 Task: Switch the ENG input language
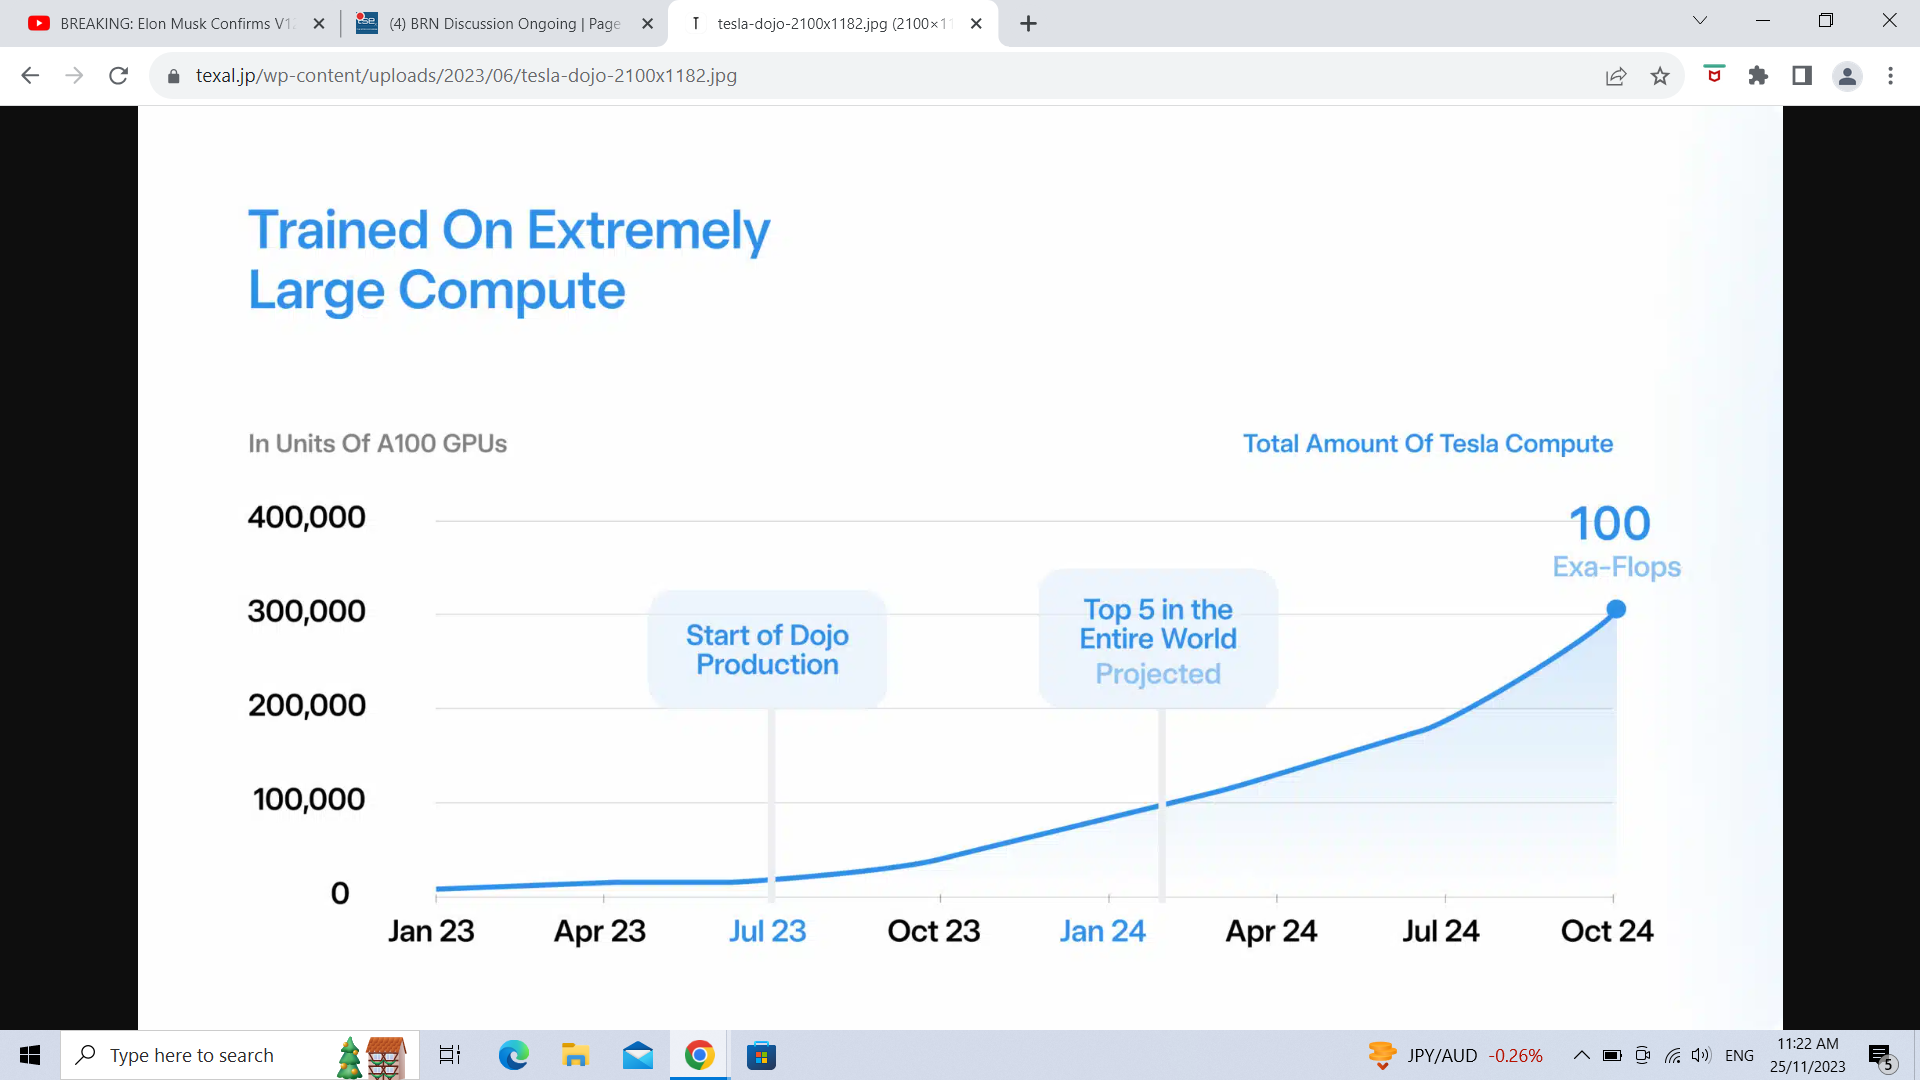(1739, 1055)
